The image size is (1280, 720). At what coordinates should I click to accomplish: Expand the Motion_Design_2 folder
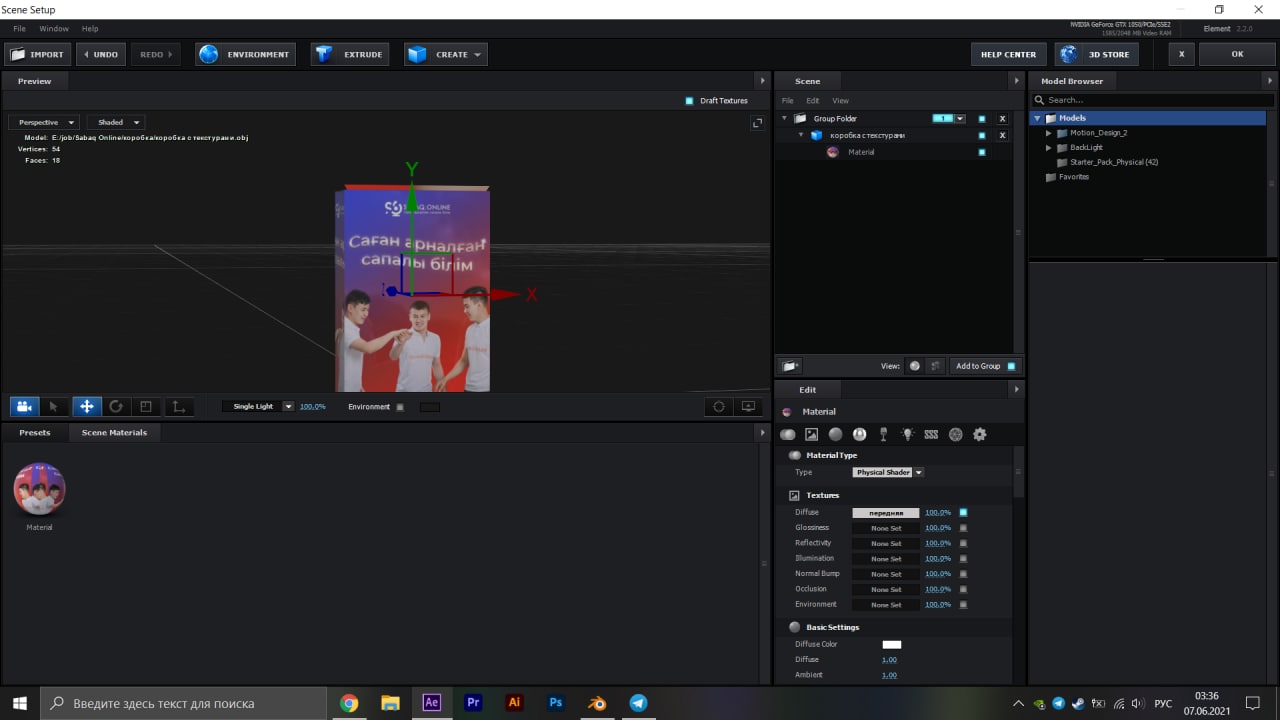[1049, 133]
